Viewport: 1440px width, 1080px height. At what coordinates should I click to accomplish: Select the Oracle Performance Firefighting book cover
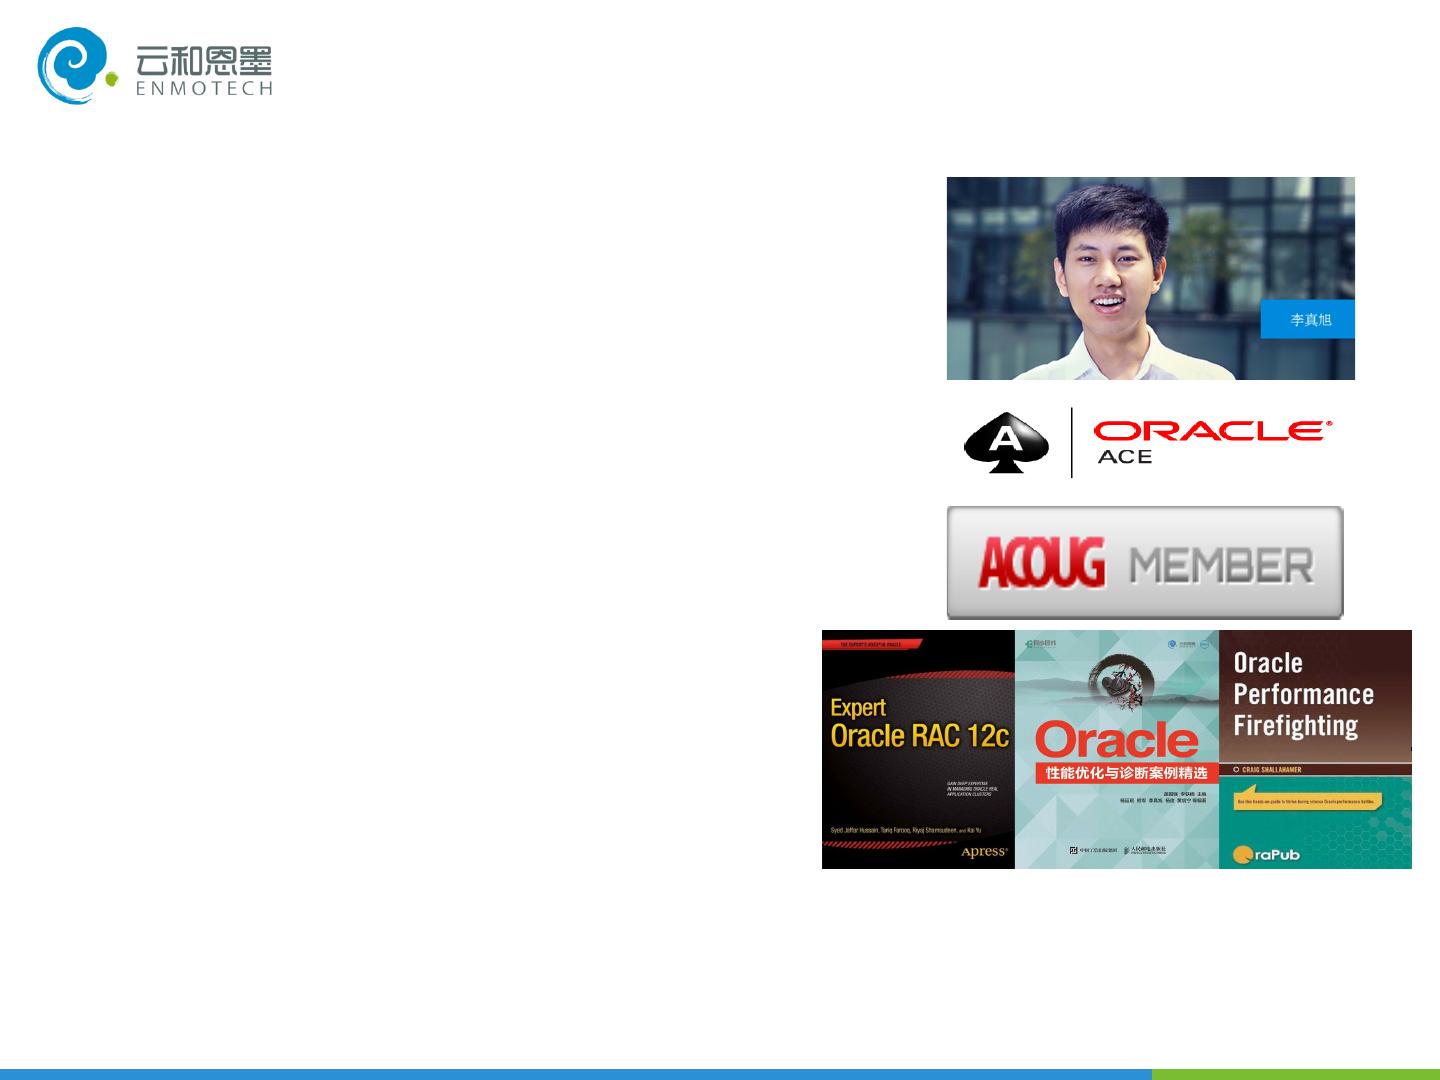click(1315, 749)
